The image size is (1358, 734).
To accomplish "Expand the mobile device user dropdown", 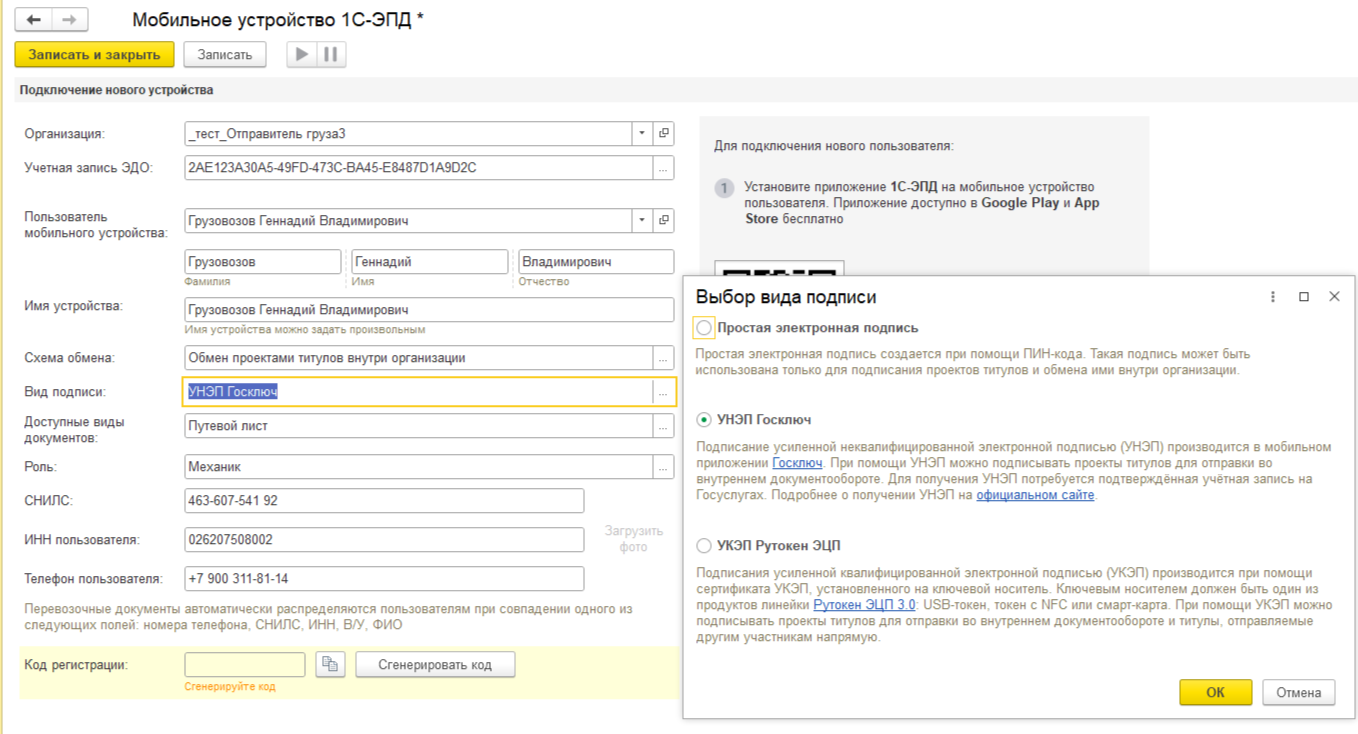I will coord(641,220).
